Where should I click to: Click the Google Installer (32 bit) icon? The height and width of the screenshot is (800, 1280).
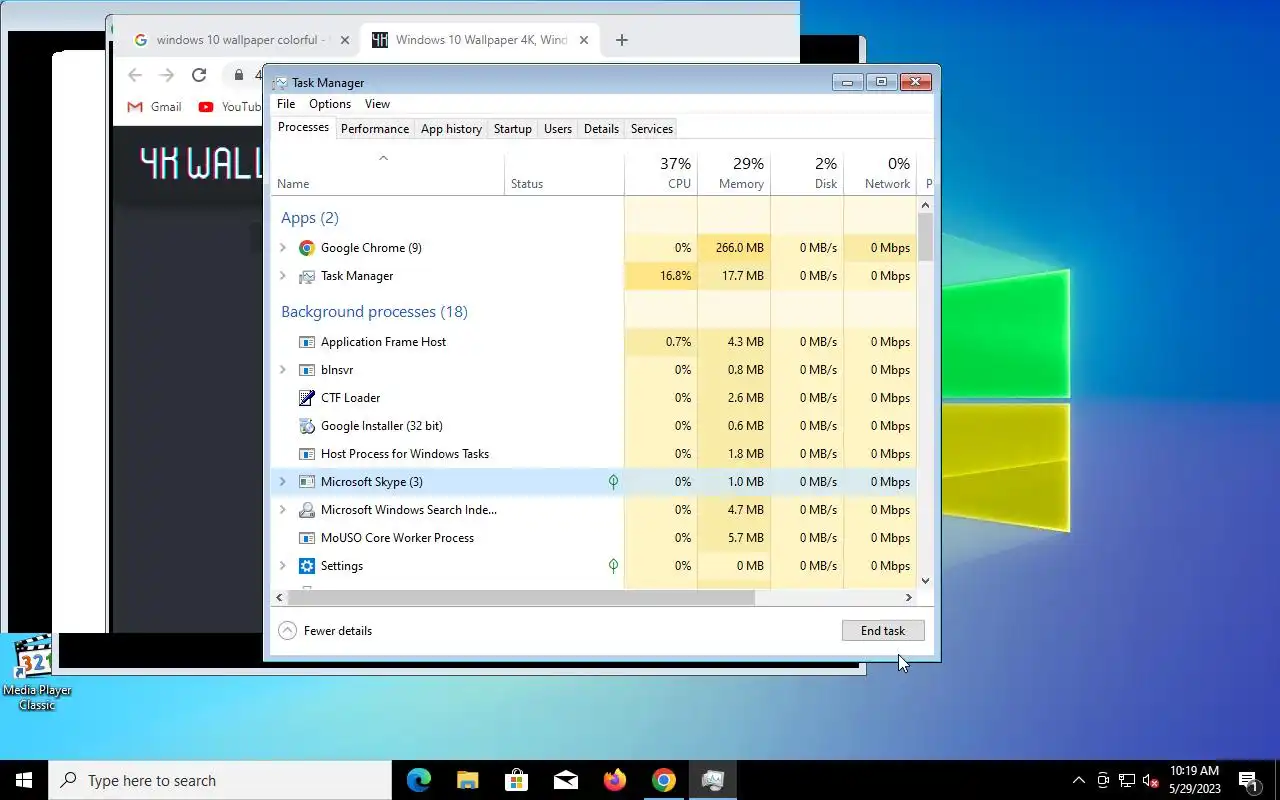[x=307, y=426]
